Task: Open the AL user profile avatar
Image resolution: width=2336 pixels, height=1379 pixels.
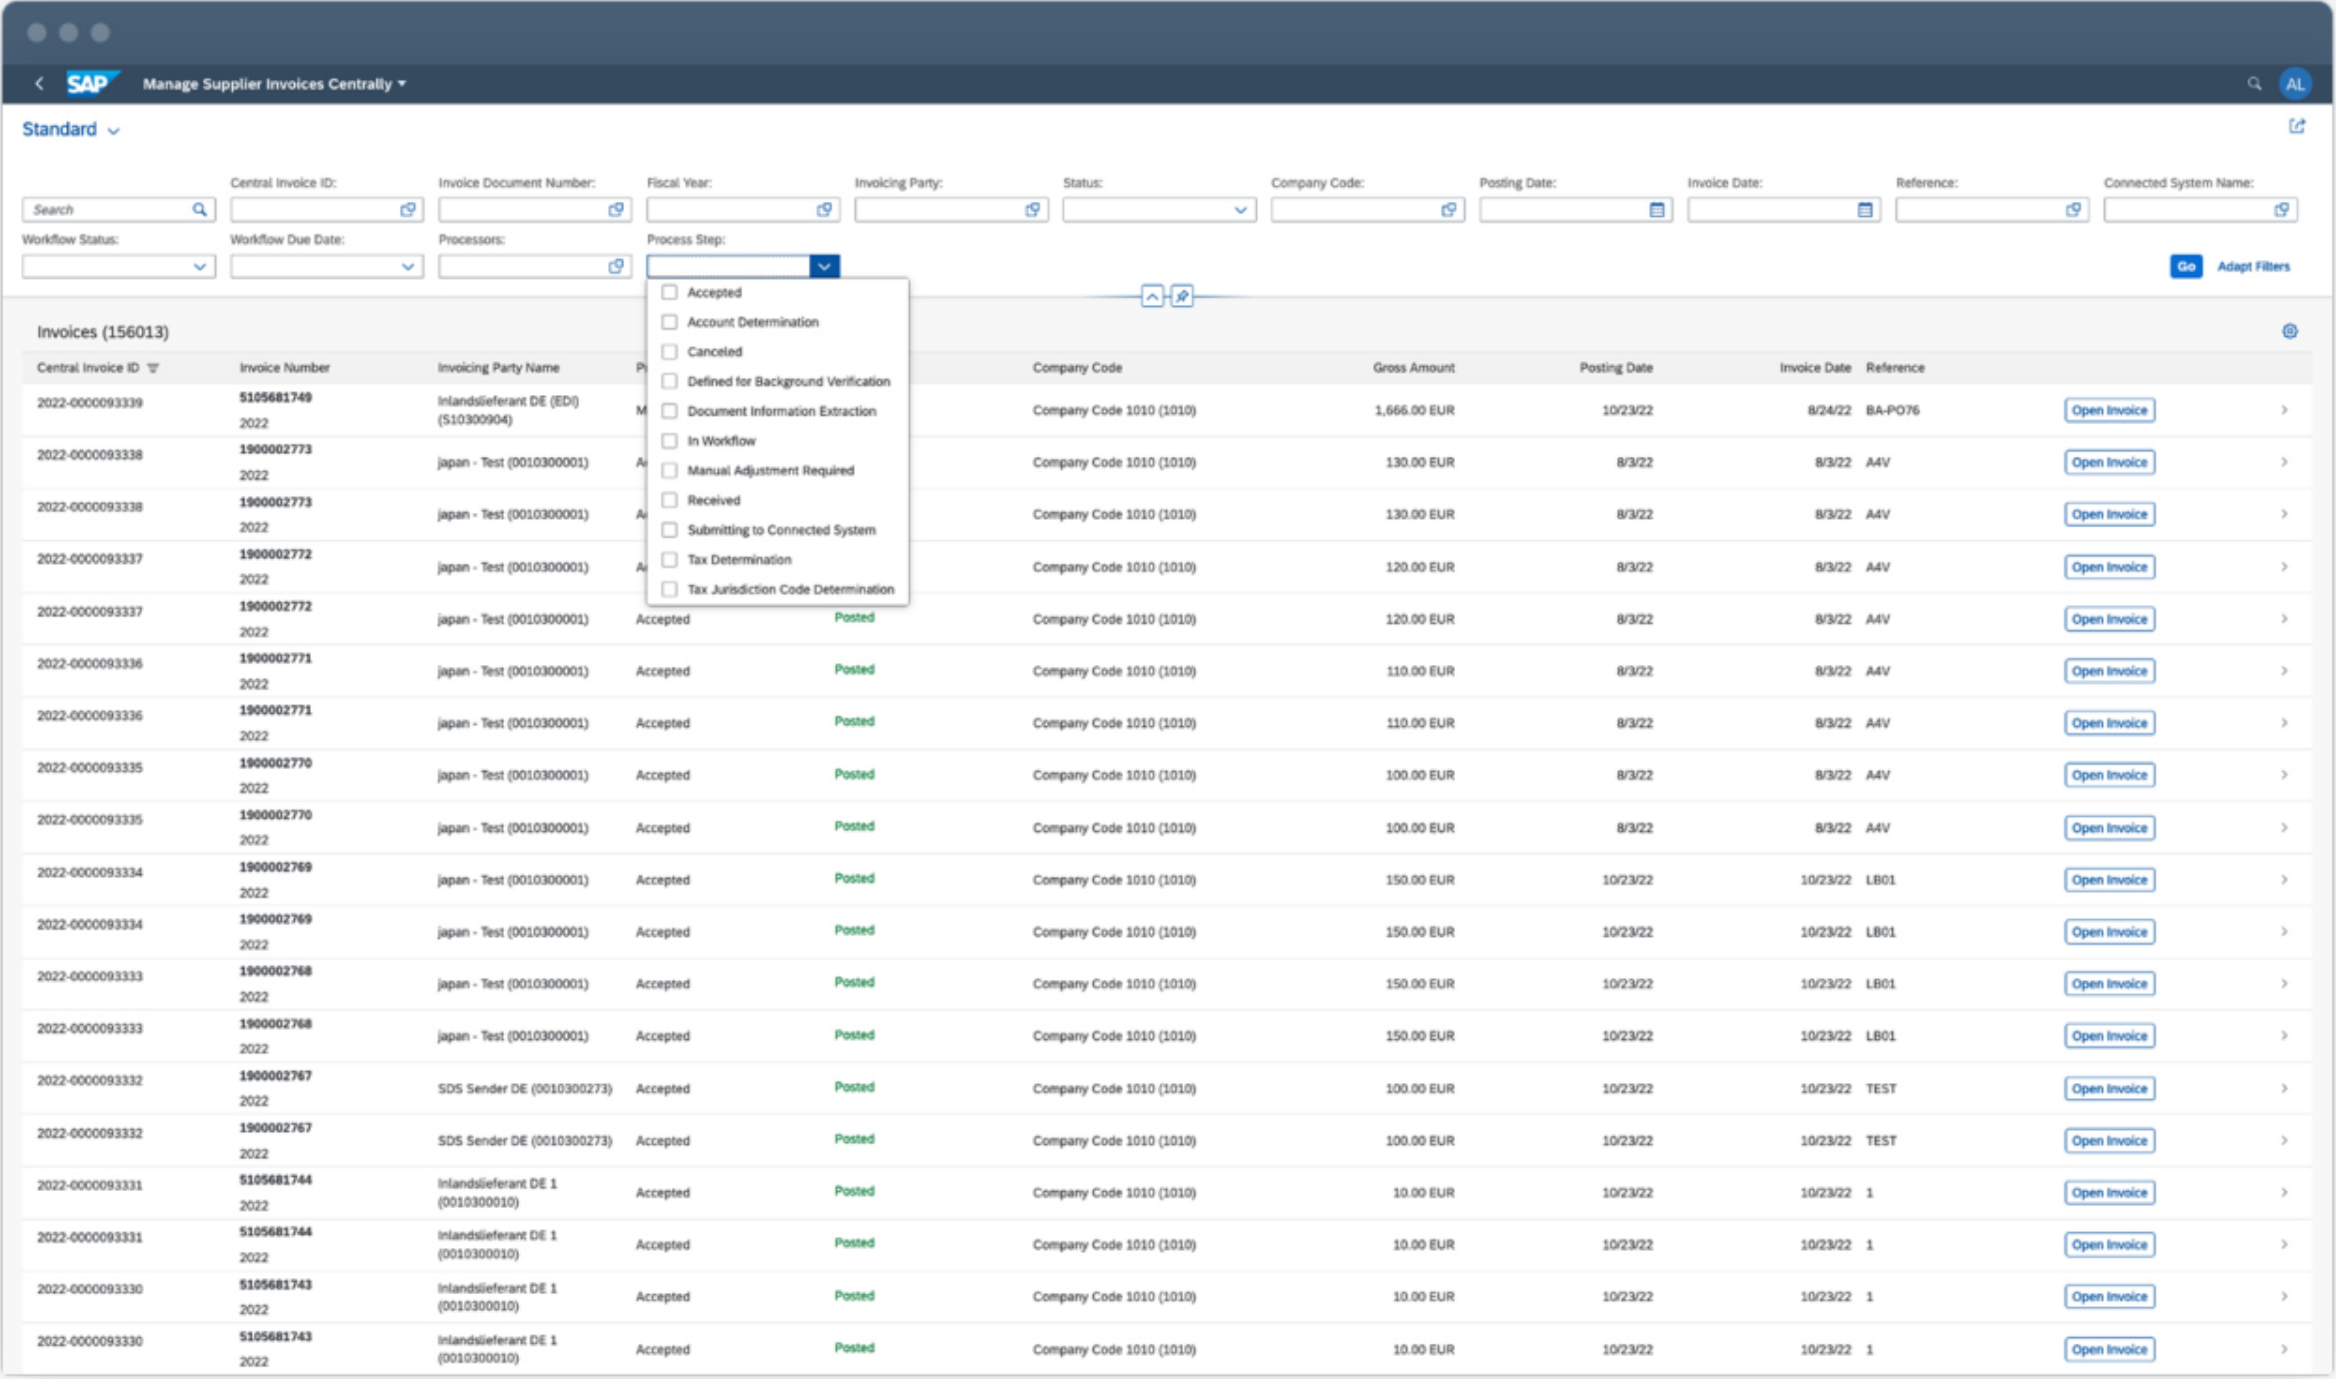Action: [2295, 84]
